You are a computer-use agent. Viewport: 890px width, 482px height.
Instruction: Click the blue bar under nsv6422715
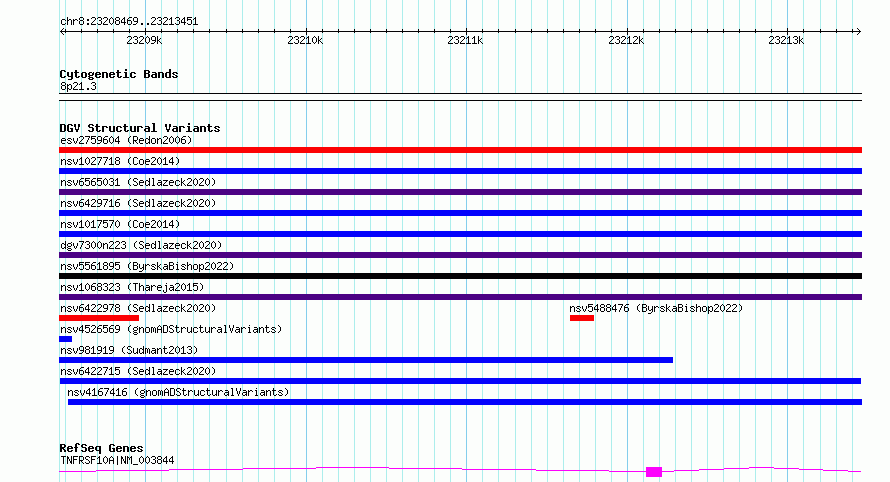[x=460, y=381]
